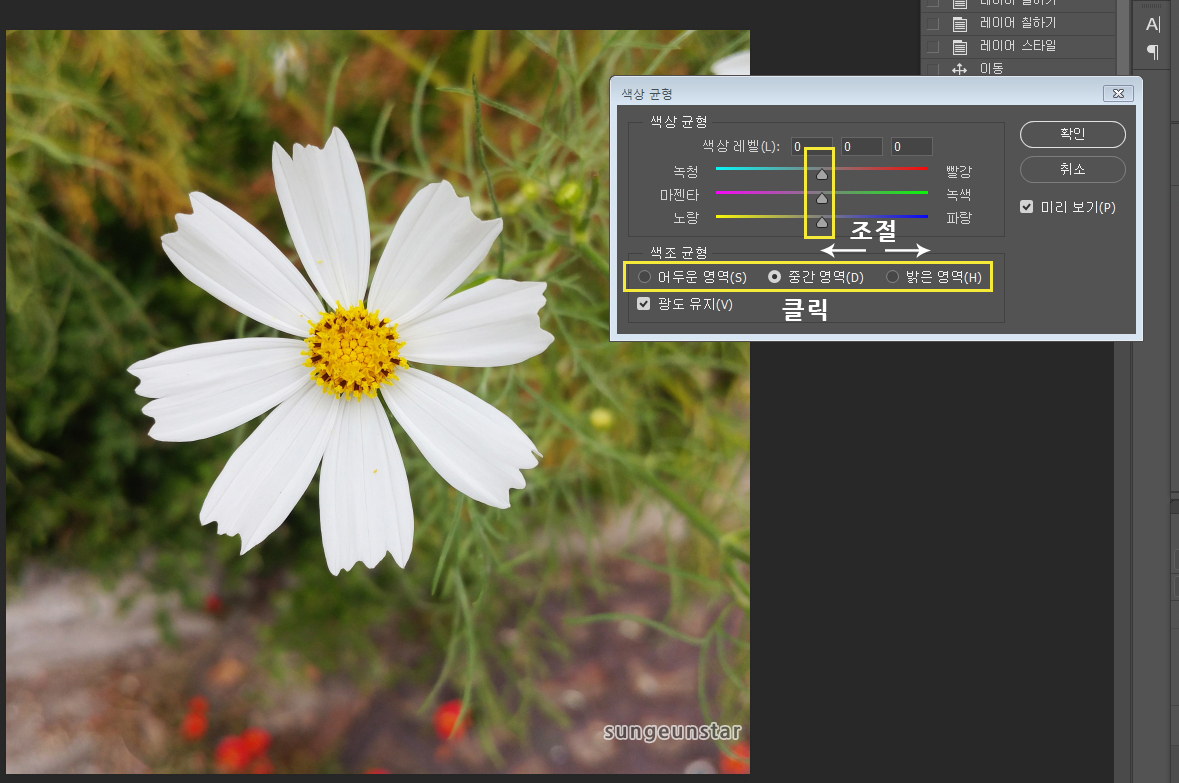This screenshot has height=783, width=1179.
Task: Select 레이어 칠하기 history state above 레이어 스타일
Action: [1018, 23]
